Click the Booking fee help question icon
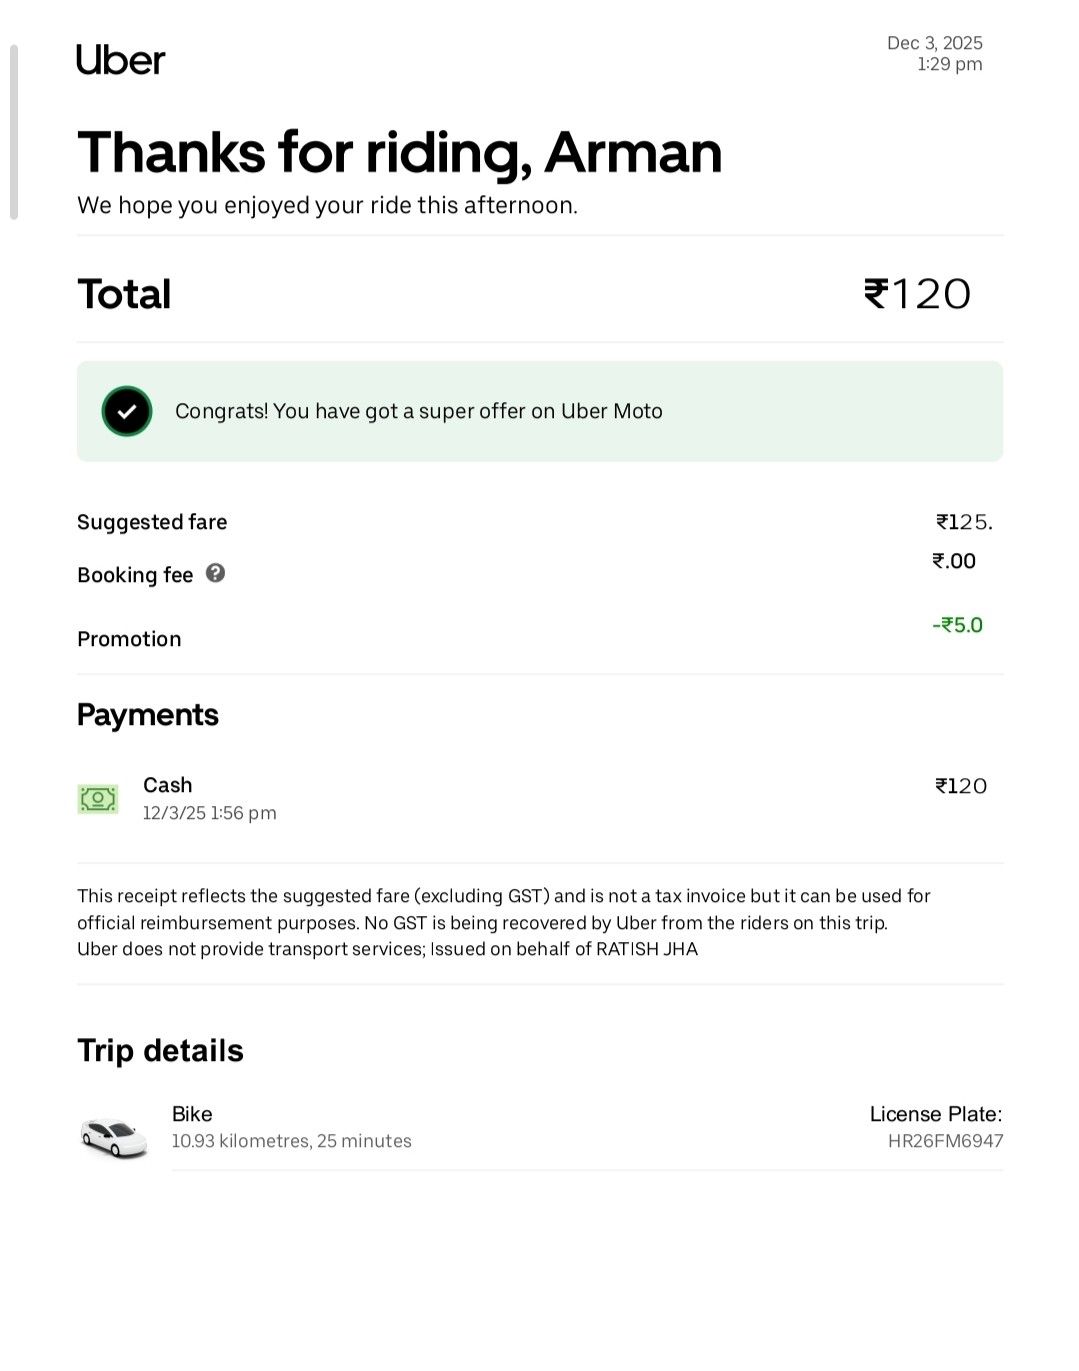The image size is (1079, 1371). click(215, 573)
